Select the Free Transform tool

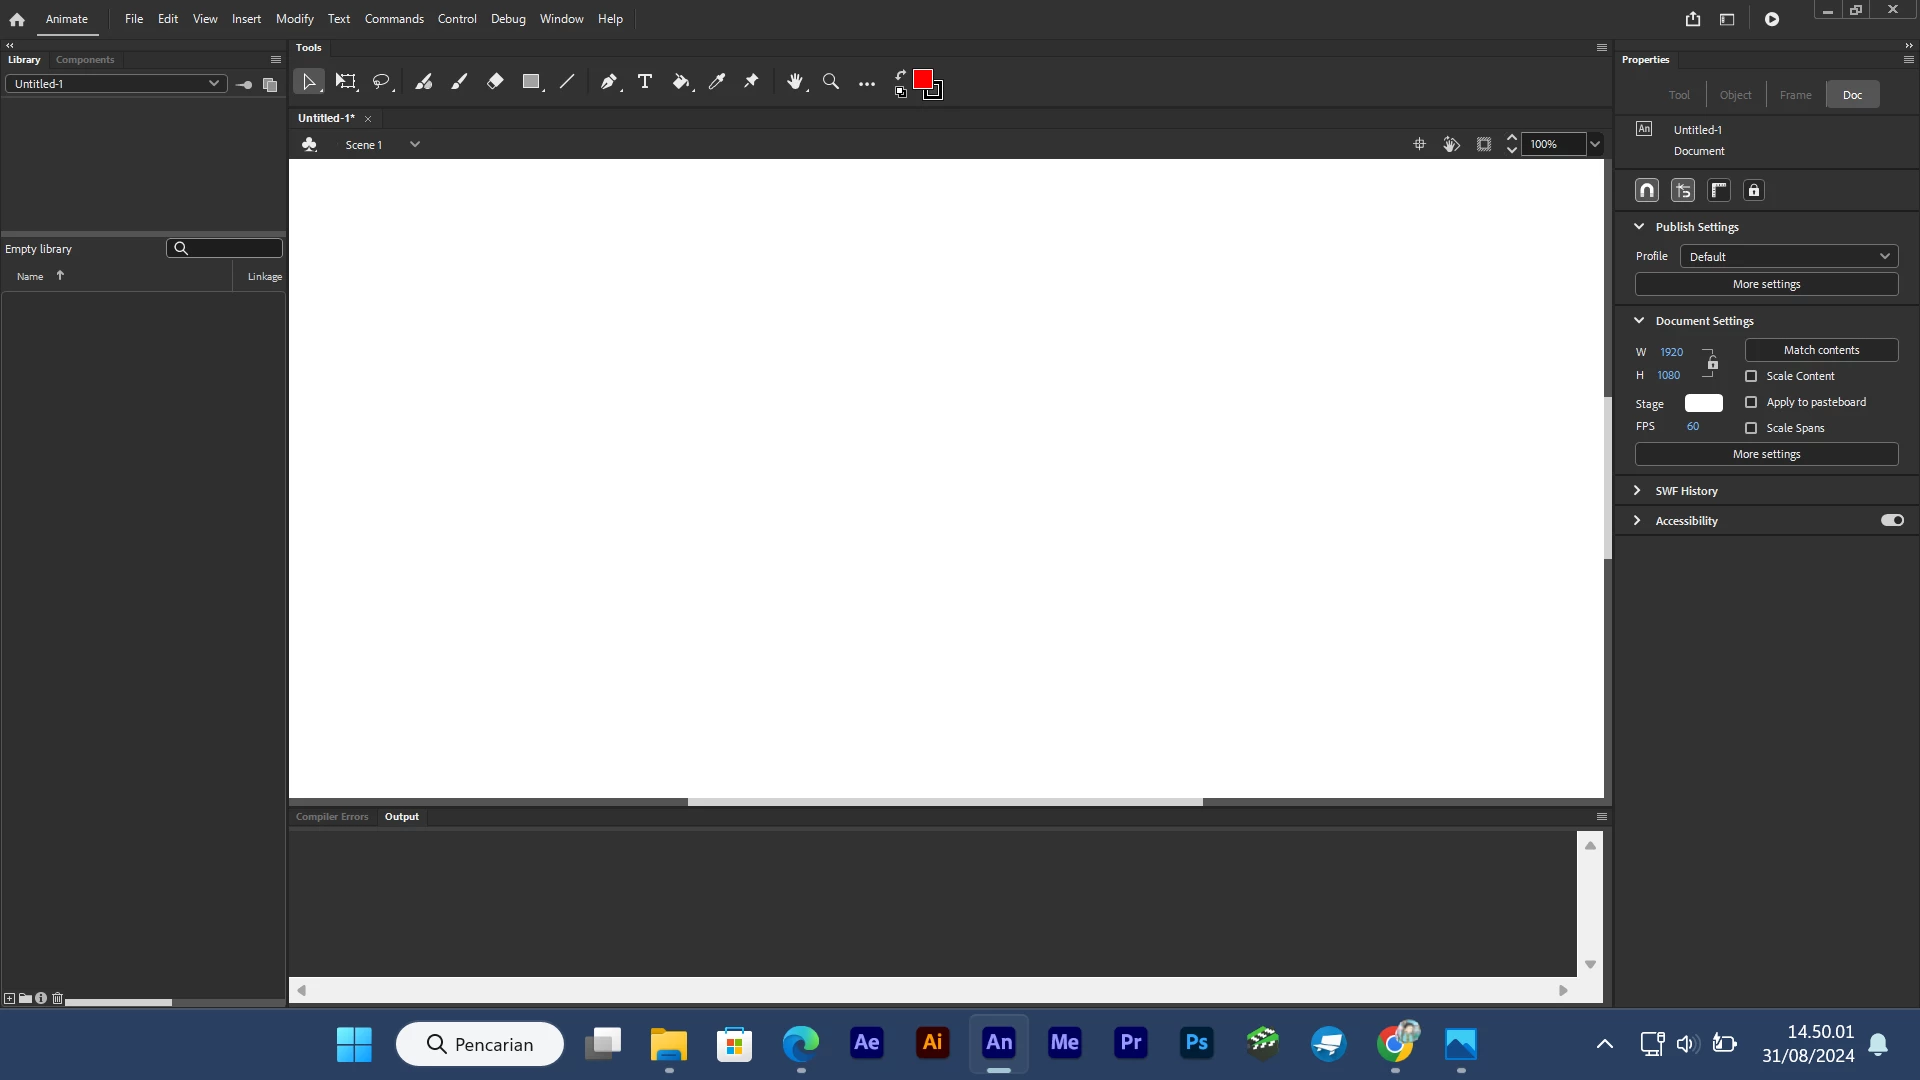coord(345,82)
